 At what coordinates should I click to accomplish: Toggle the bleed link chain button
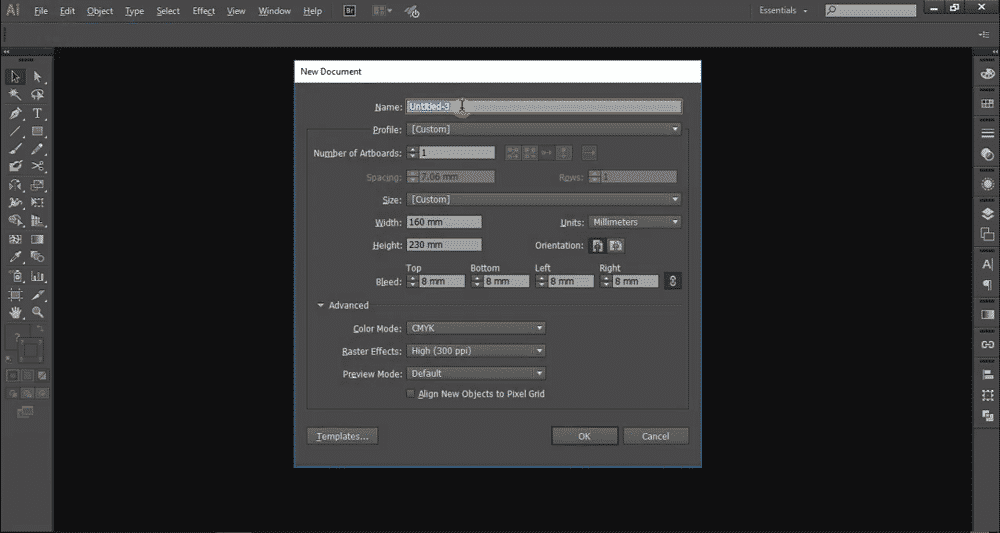(673, 281)
